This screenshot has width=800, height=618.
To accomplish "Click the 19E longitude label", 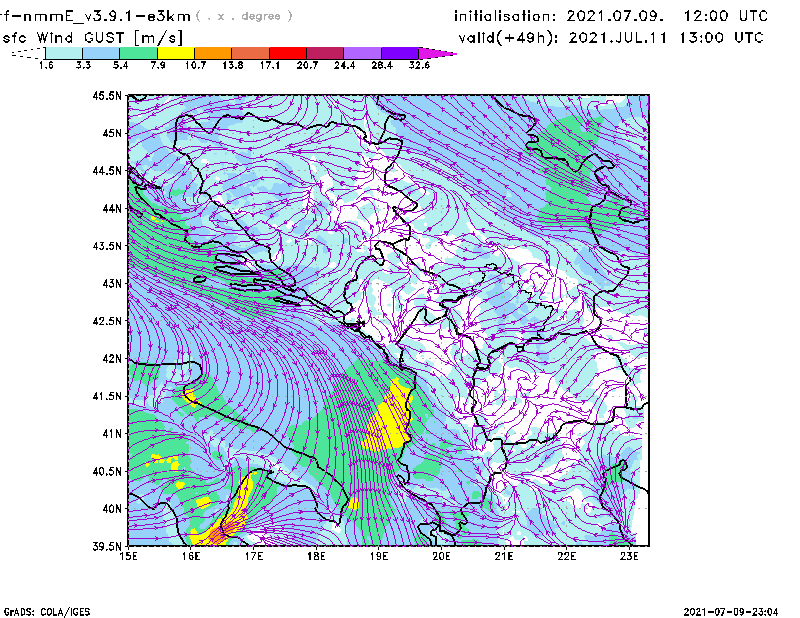I will 379,556.
